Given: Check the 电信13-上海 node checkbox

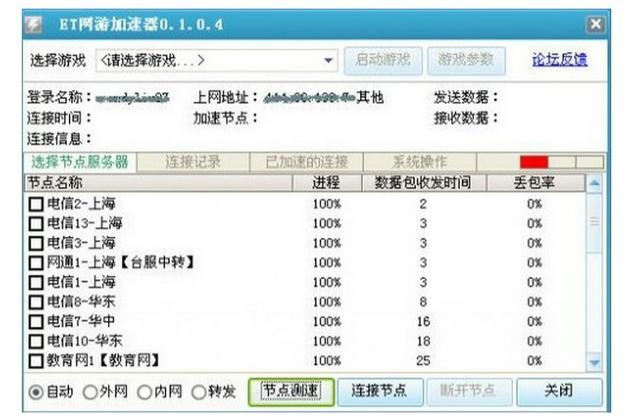Looking at the screenshot, I should 36,223.
